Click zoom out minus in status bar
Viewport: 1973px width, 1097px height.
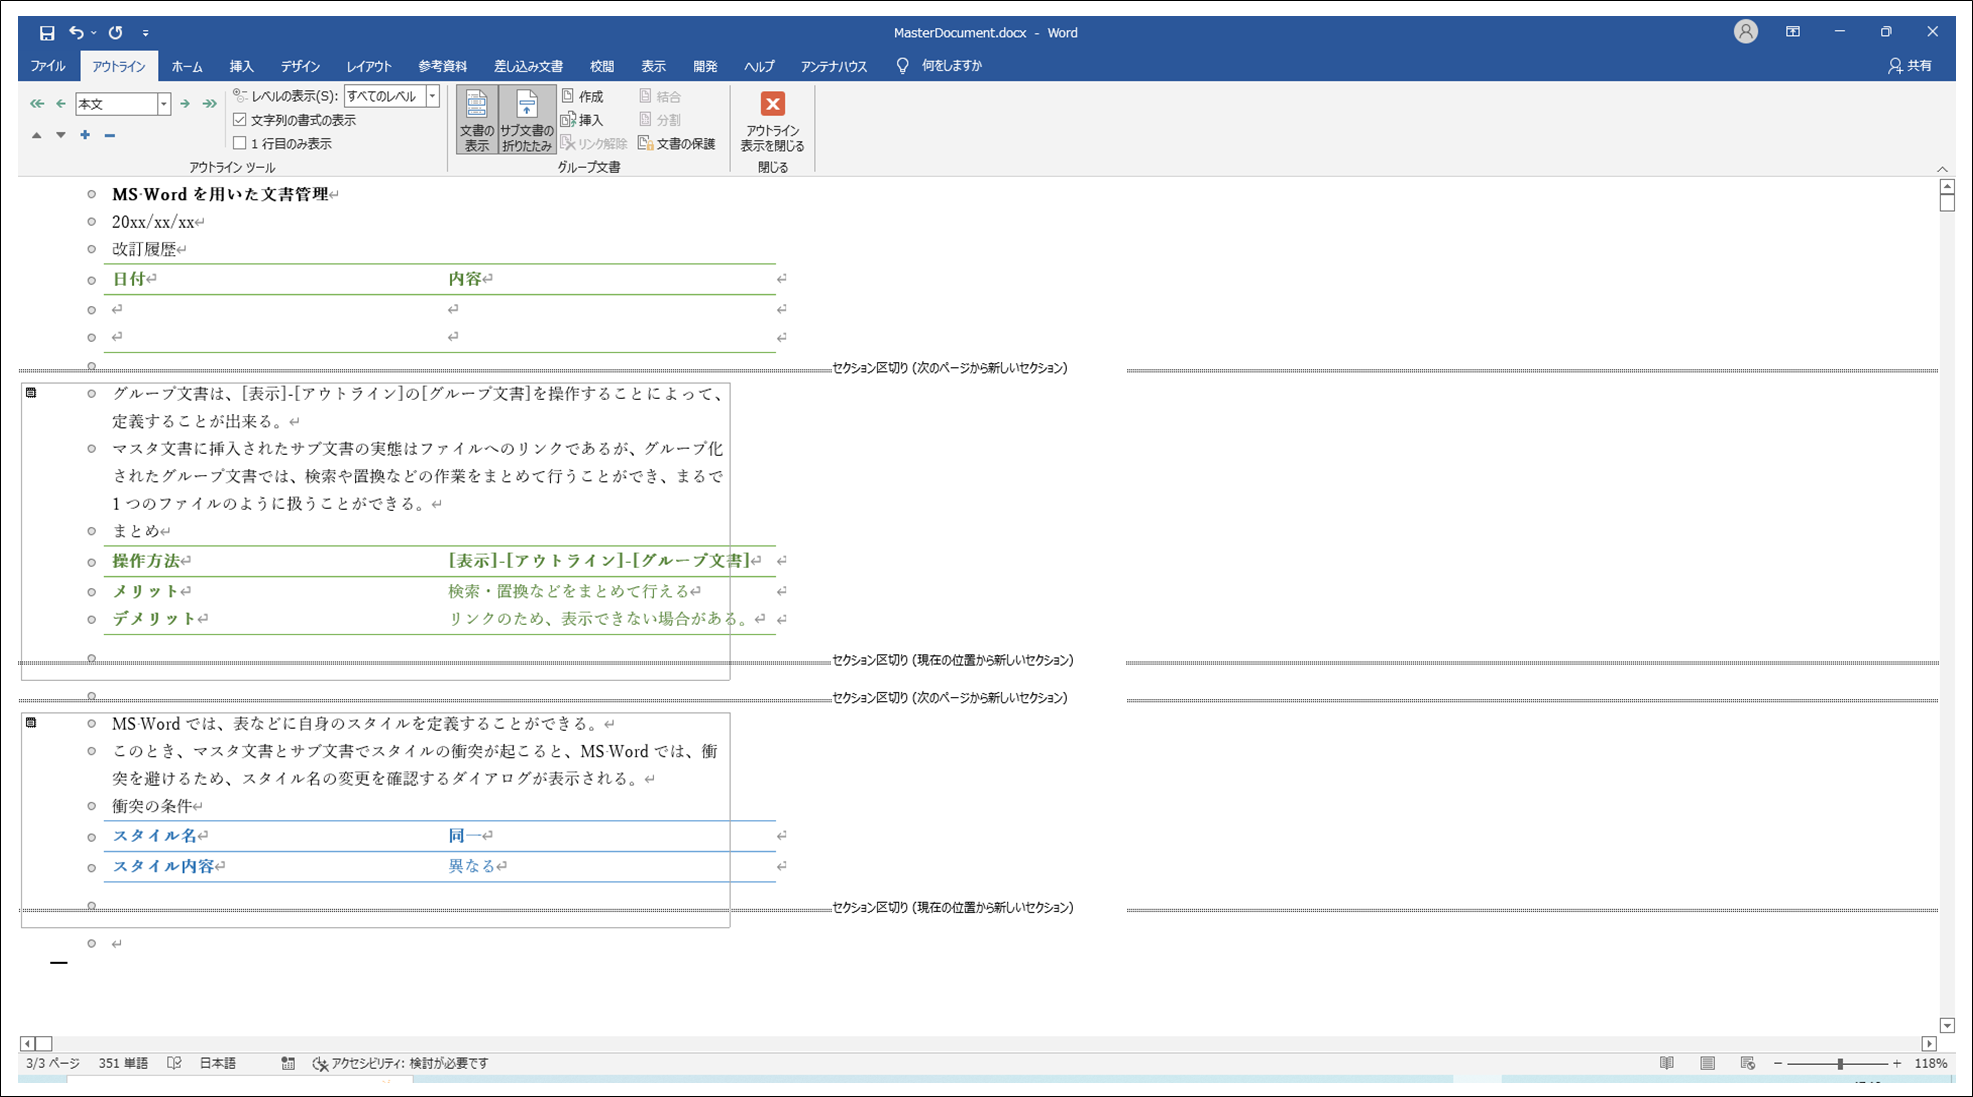(1778, 1063)
